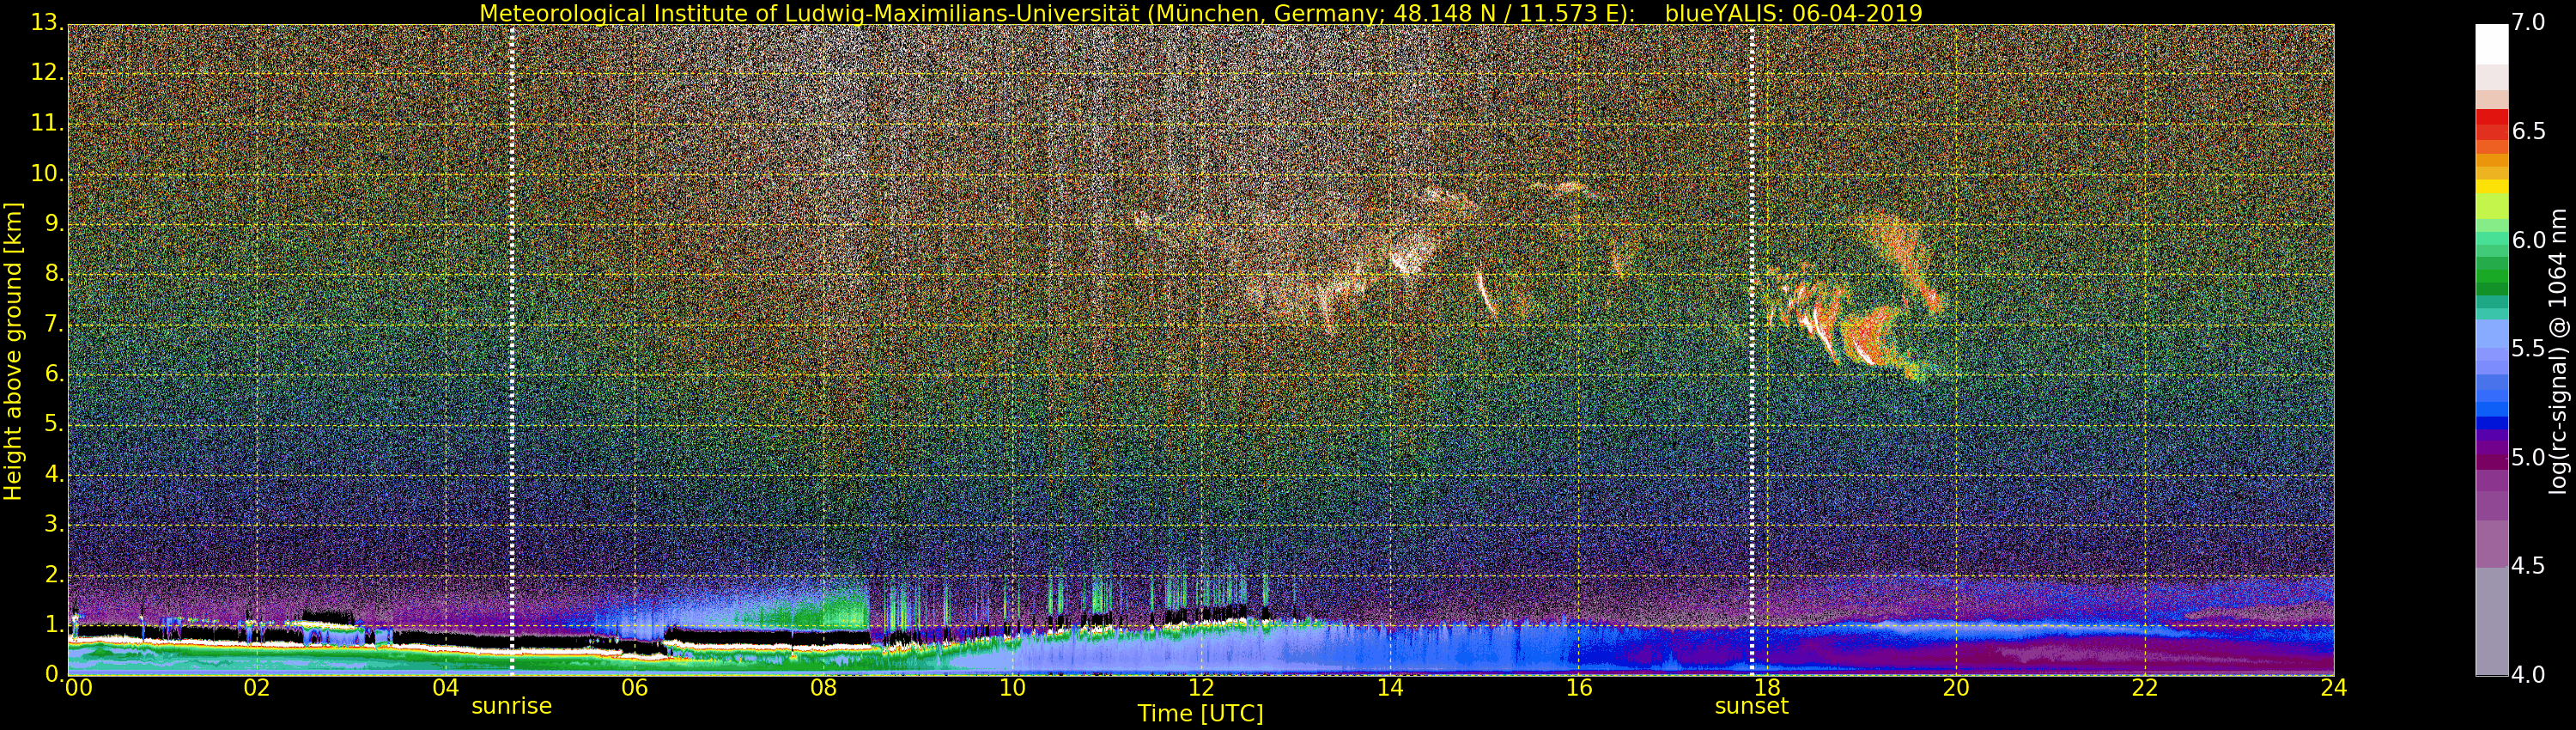Viewport: 2576px width, 730px height.
Task: Click the height tick label '1.'
Action: click(54, 624)
